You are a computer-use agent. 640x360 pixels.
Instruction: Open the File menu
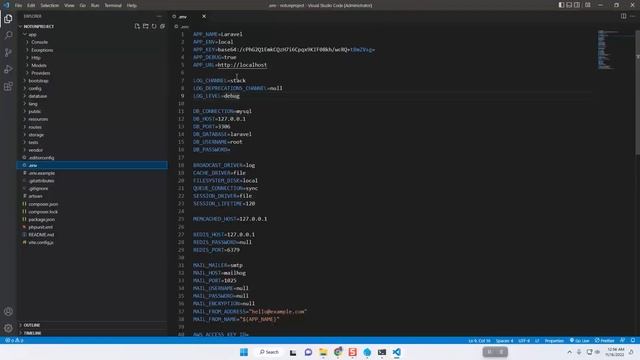click(18, 5)
